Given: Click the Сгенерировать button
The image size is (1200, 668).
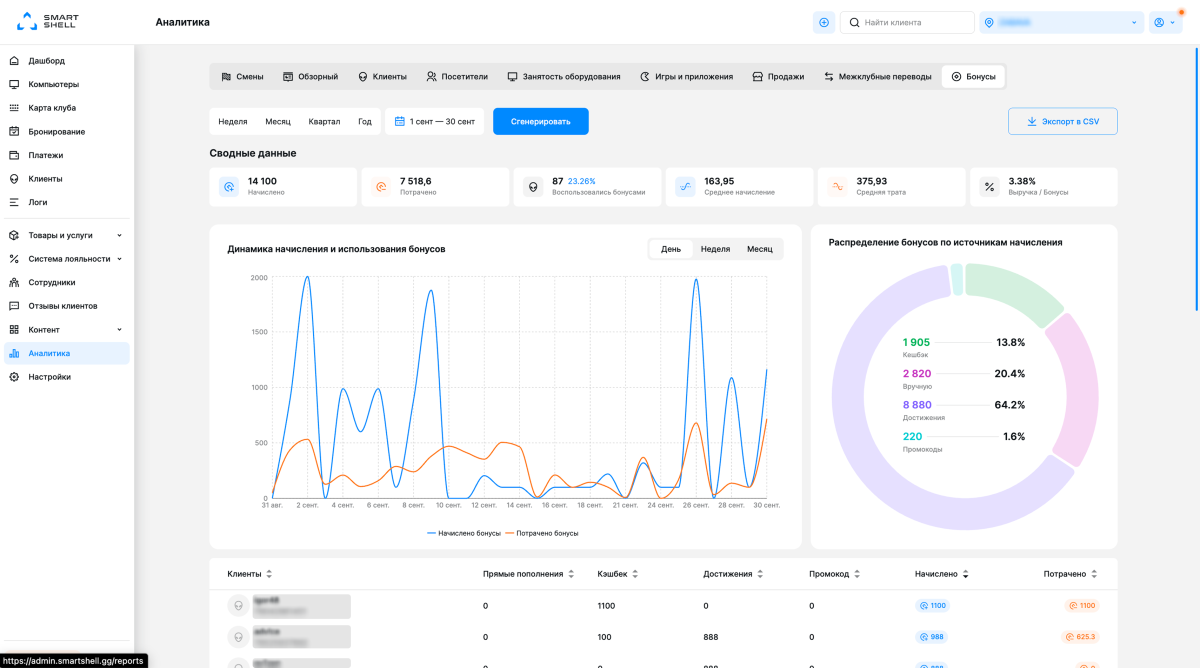Looking at the screenshot, I should [541, 121].
